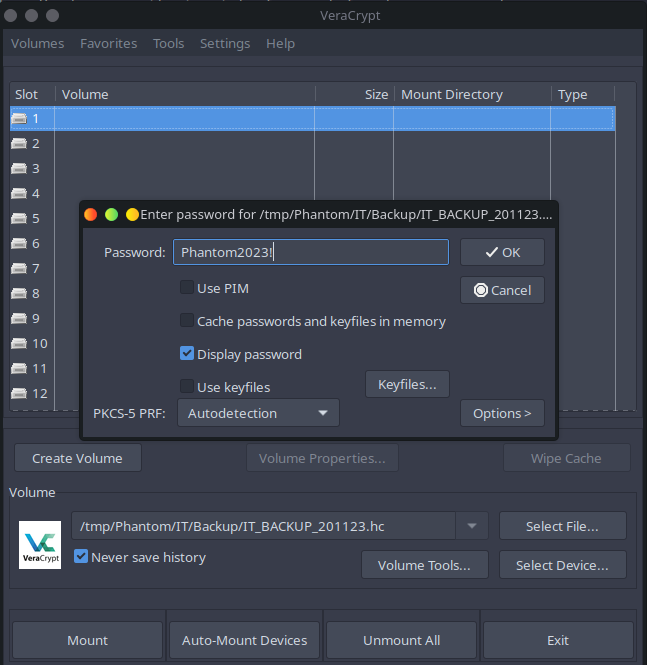This screenshot has width=647, height=665.
Task: Cancel the password dialog
Action: coord(502,290)
